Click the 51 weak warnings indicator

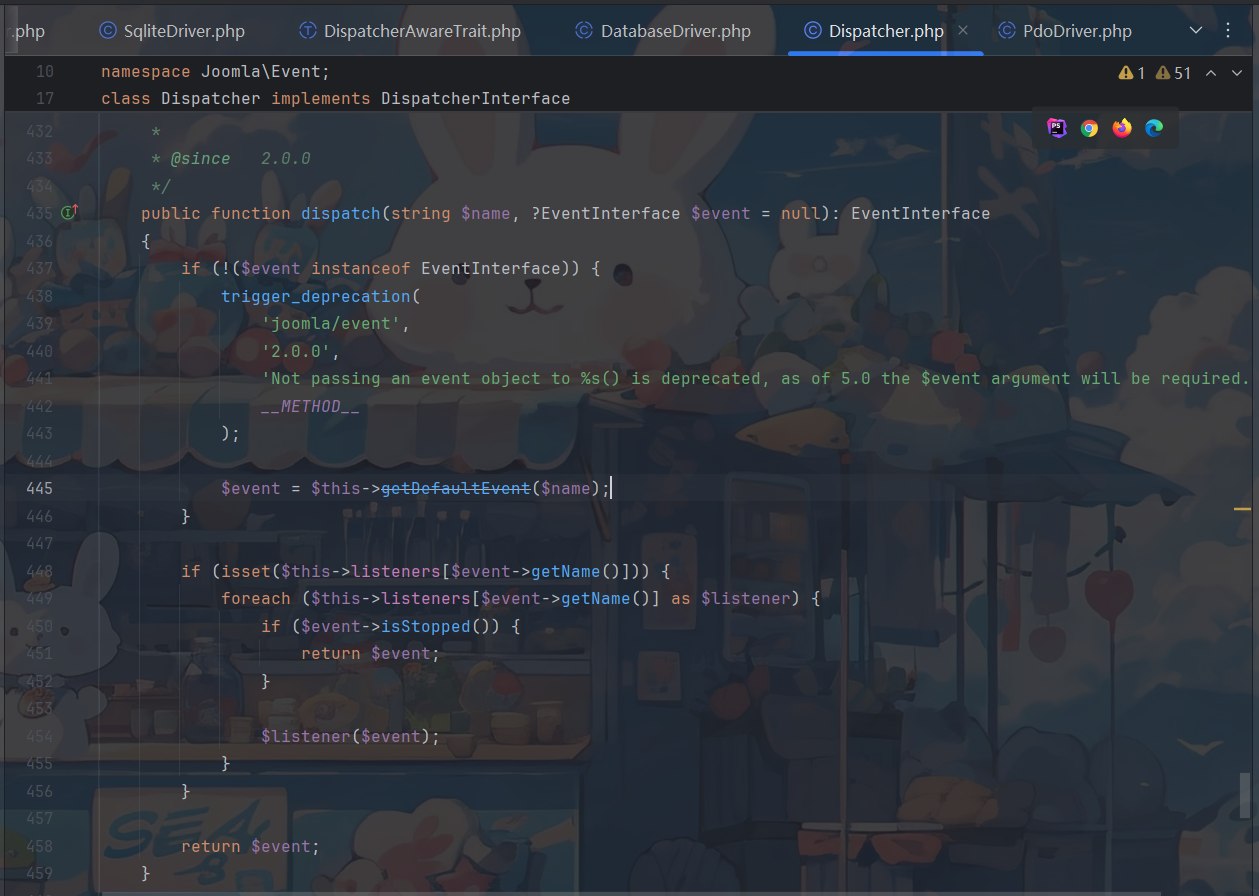pos(1173,73)
